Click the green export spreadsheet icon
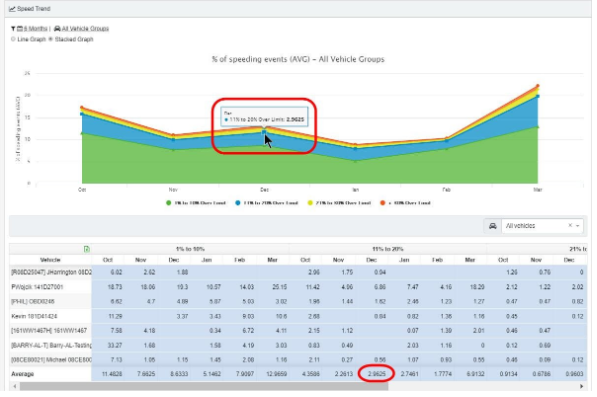Viewport: 597px width, 397px height. coord(87,249)
